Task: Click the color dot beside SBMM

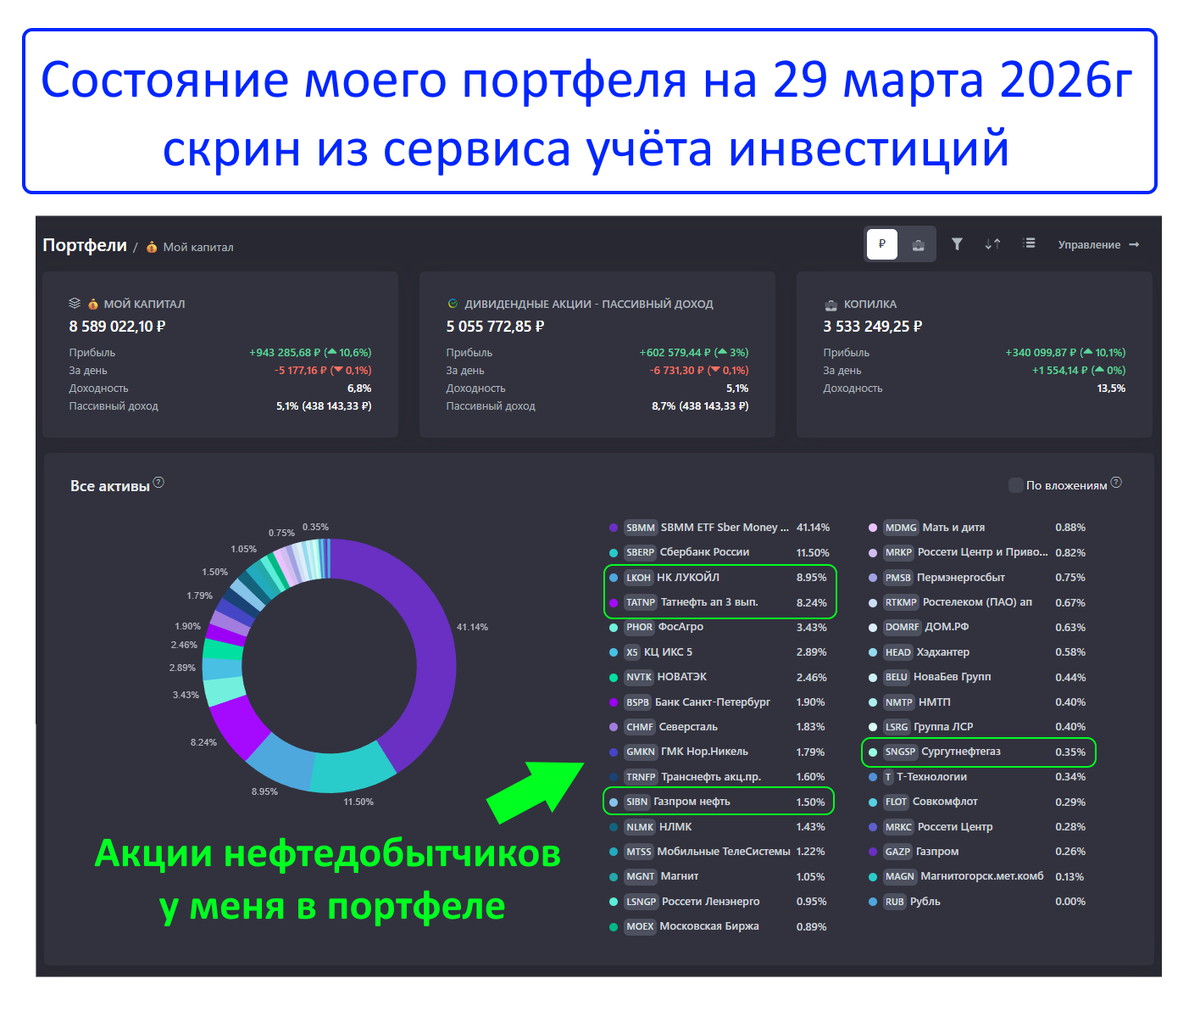Action: [613, 528]
